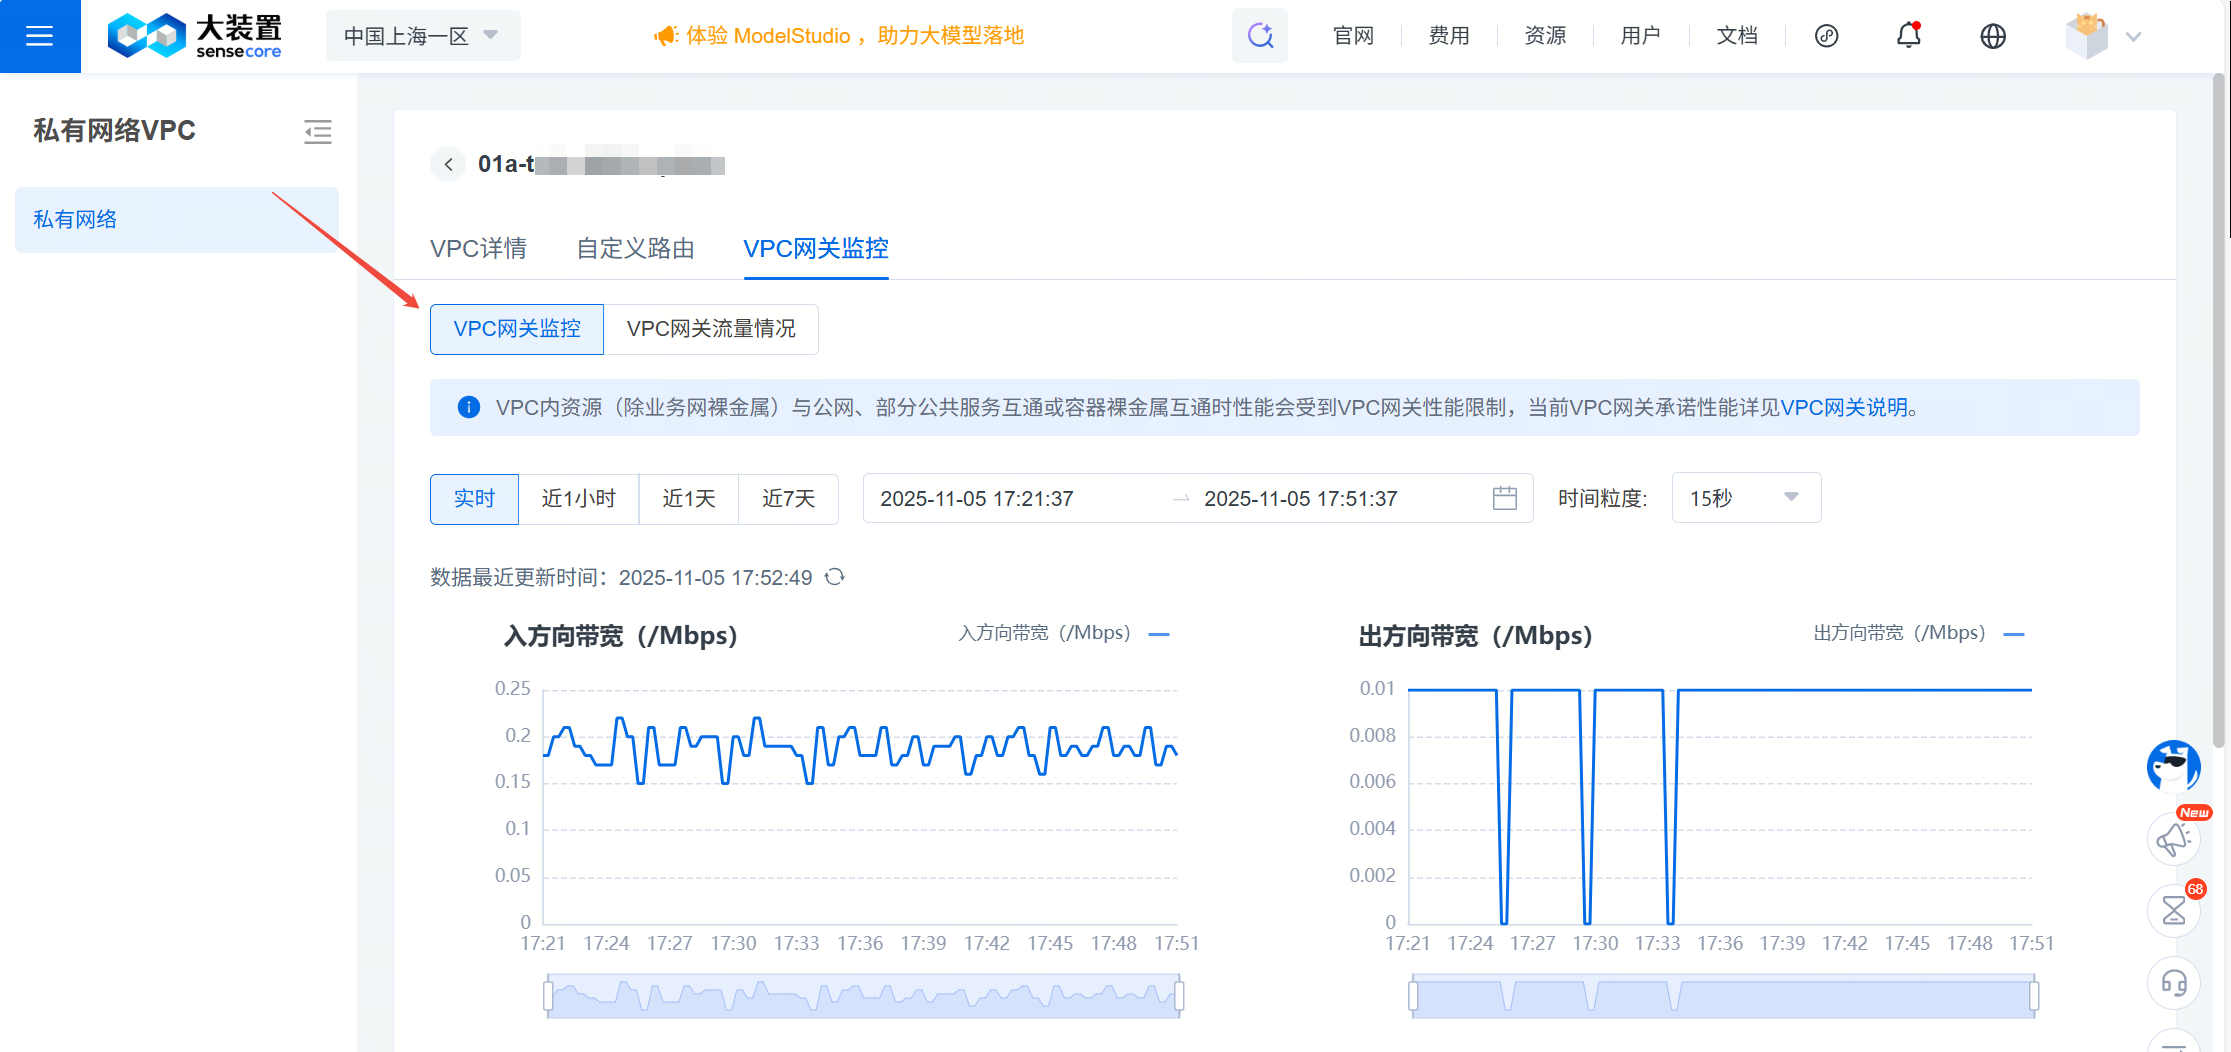Screen dimensions: 2231x1052
Task: Click the back arrow beside the VPC name
Action: point(449,165)
